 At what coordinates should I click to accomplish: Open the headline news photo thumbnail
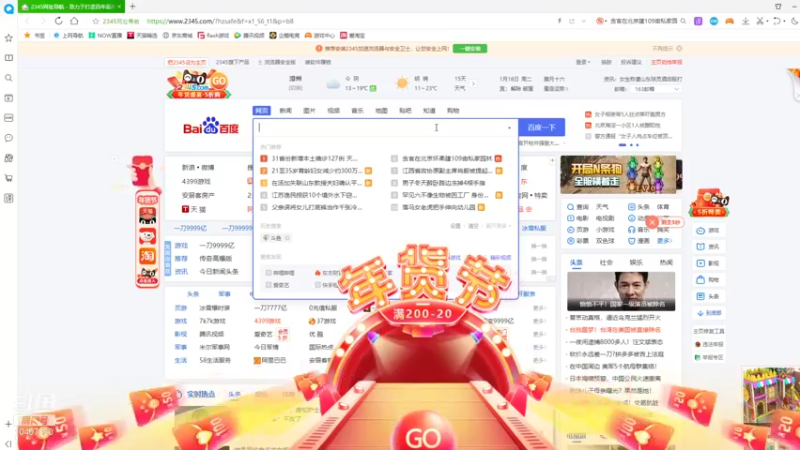(621, 291)
